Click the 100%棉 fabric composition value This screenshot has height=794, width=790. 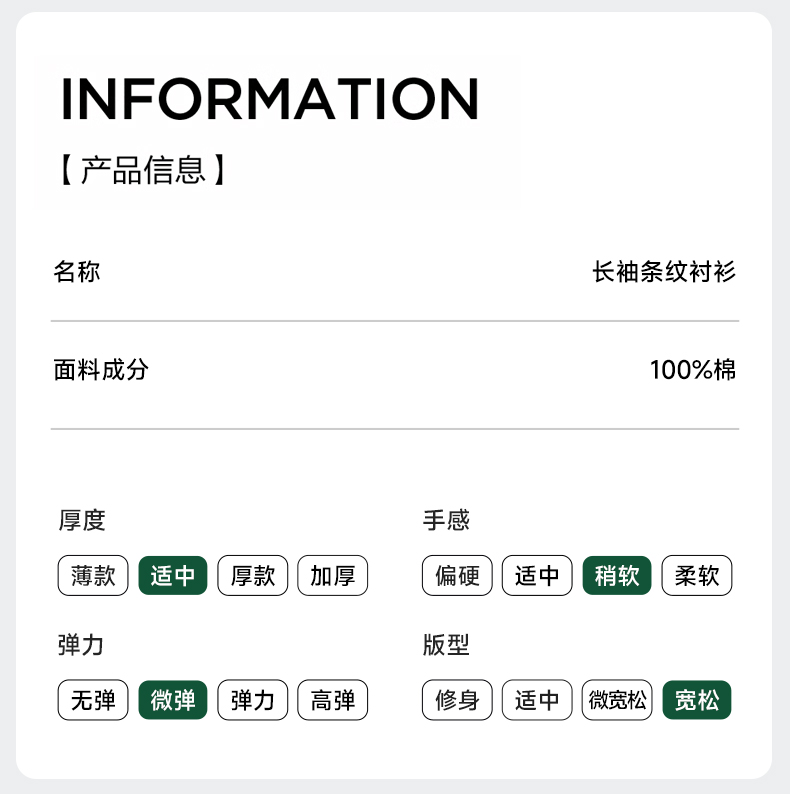693,370
